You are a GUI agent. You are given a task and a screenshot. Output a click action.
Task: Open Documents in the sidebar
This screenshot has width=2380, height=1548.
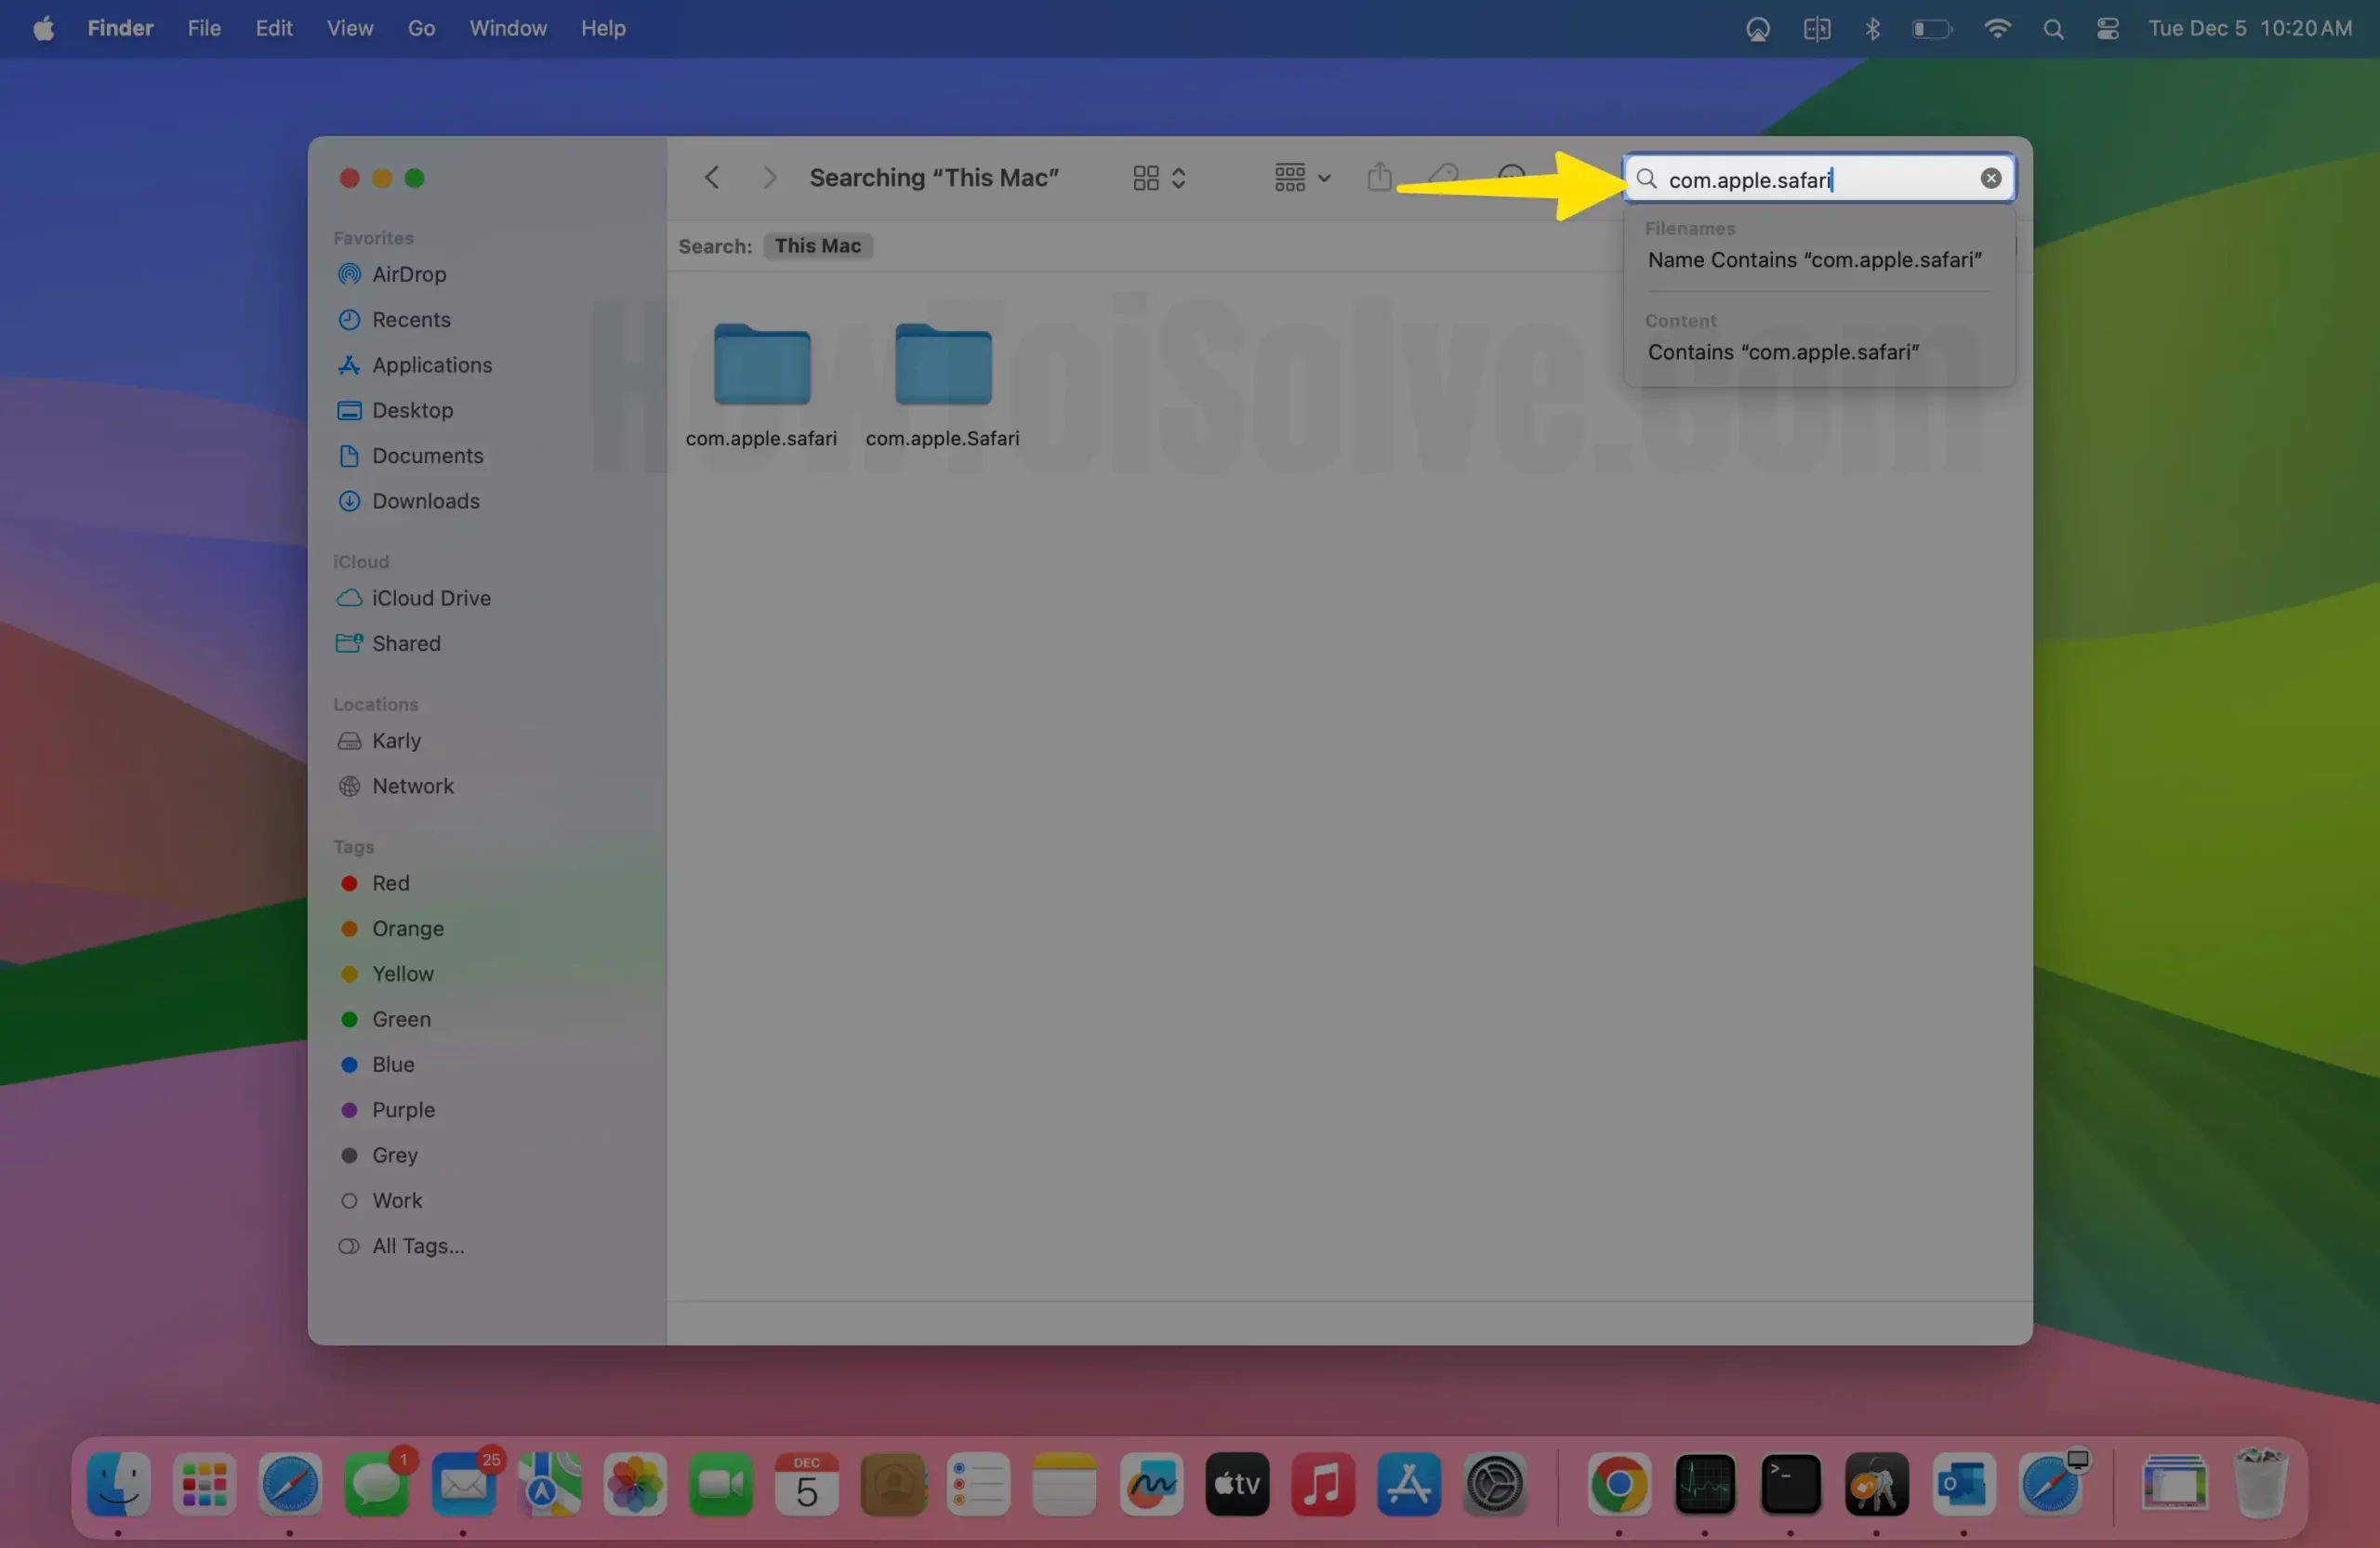coord(410,456)
